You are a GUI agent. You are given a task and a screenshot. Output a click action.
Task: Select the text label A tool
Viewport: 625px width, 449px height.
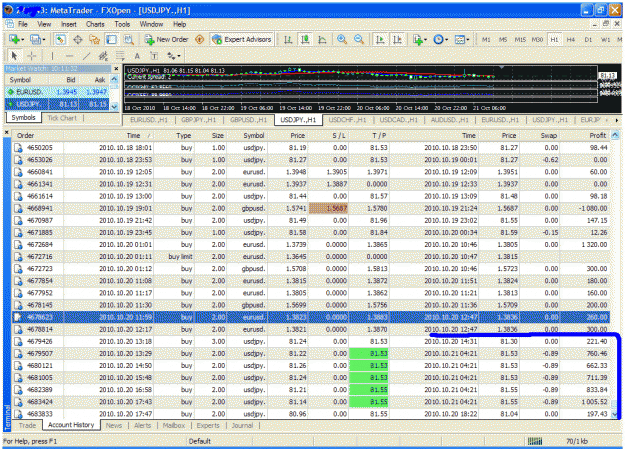[x=137, y=56]
